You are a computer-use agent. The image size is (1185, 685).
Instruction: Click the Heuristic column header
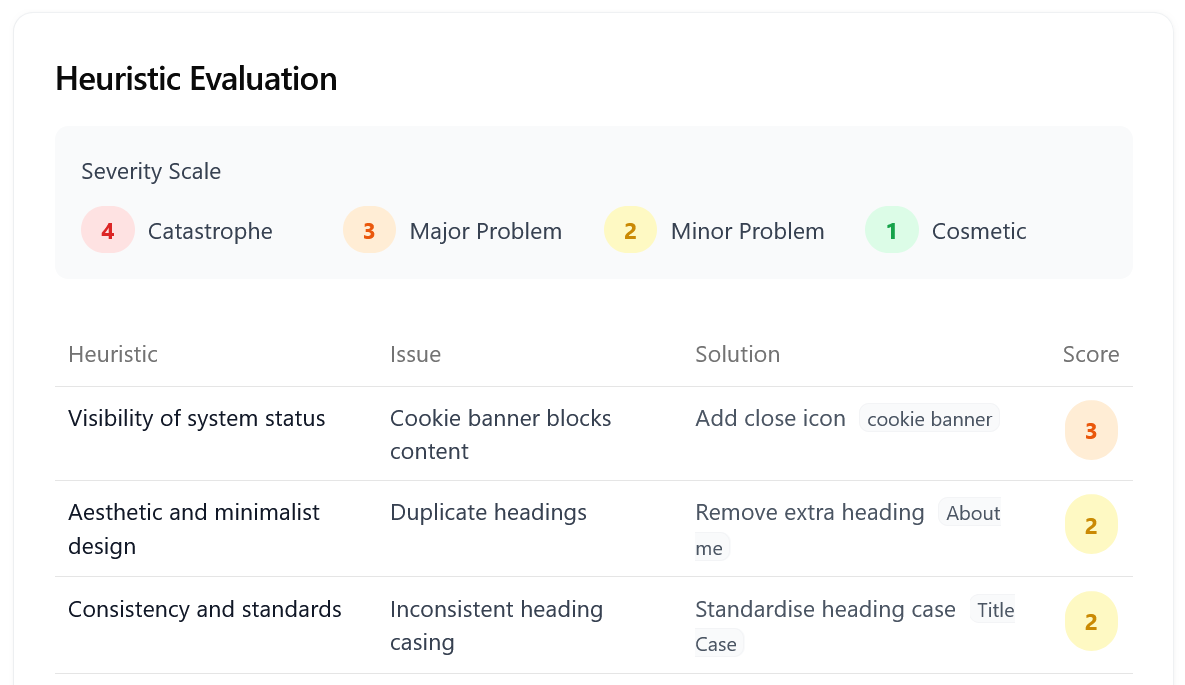pyautogui.click(x=113, y=354)
